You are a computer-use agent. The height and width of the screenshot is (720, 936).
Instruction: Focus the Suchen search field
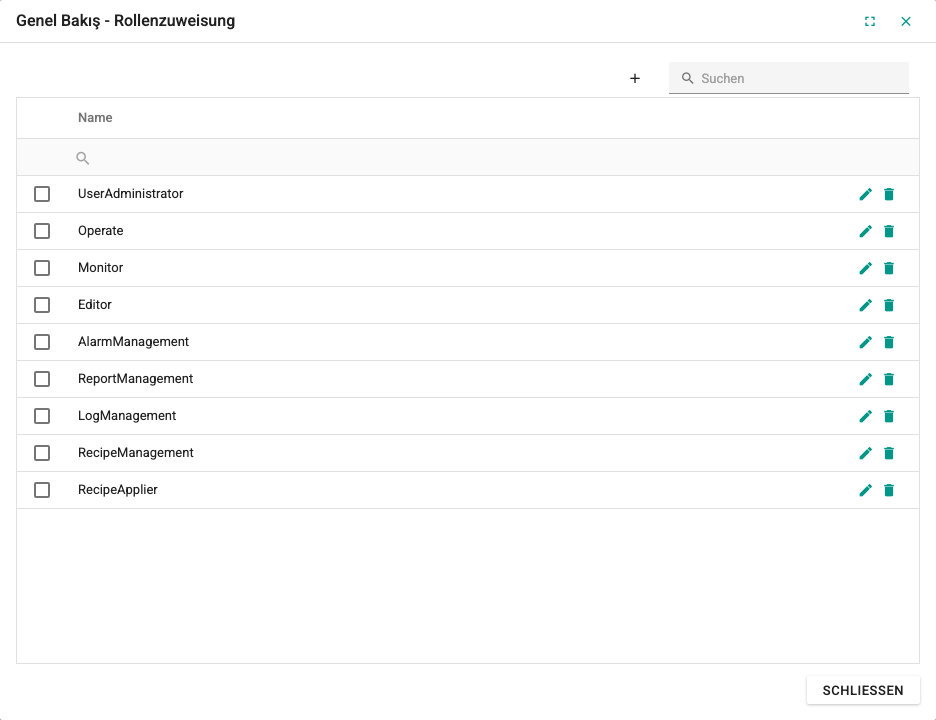pos(789,78)
